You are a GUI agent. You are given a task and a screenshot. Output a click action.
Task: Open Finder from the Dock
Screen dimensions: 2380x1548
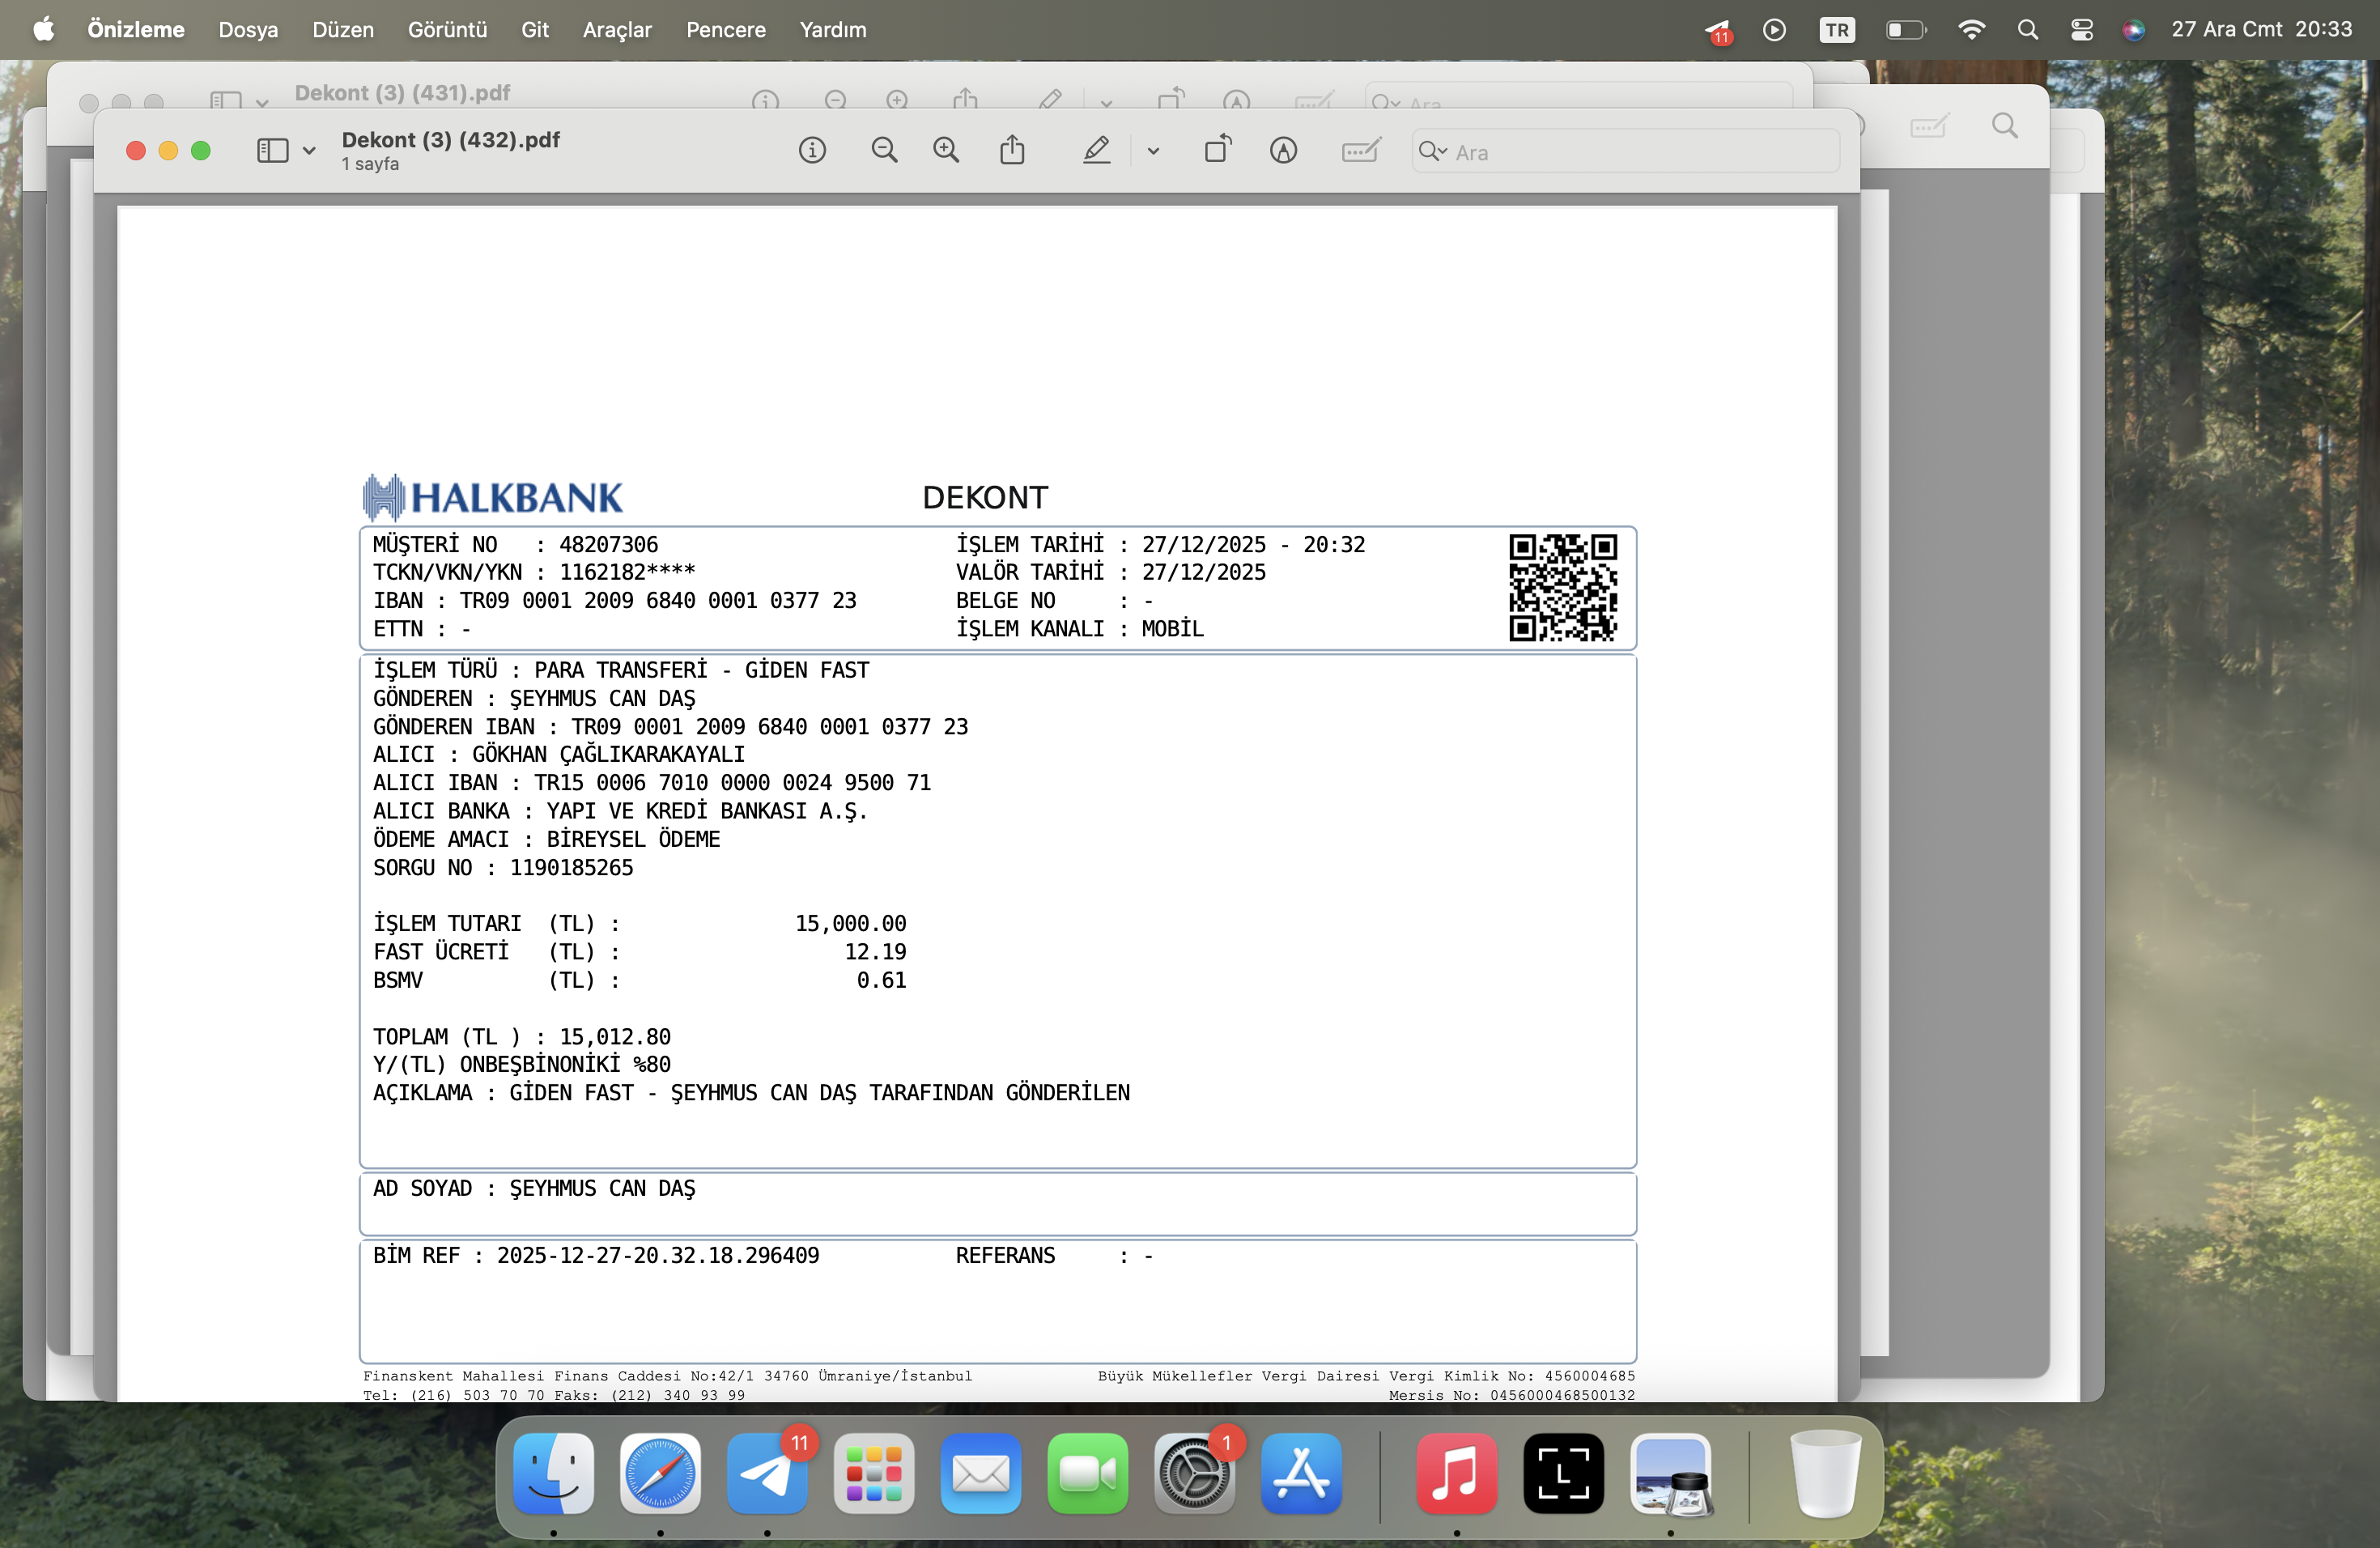pyautogui.click(x=553, y=1473)
